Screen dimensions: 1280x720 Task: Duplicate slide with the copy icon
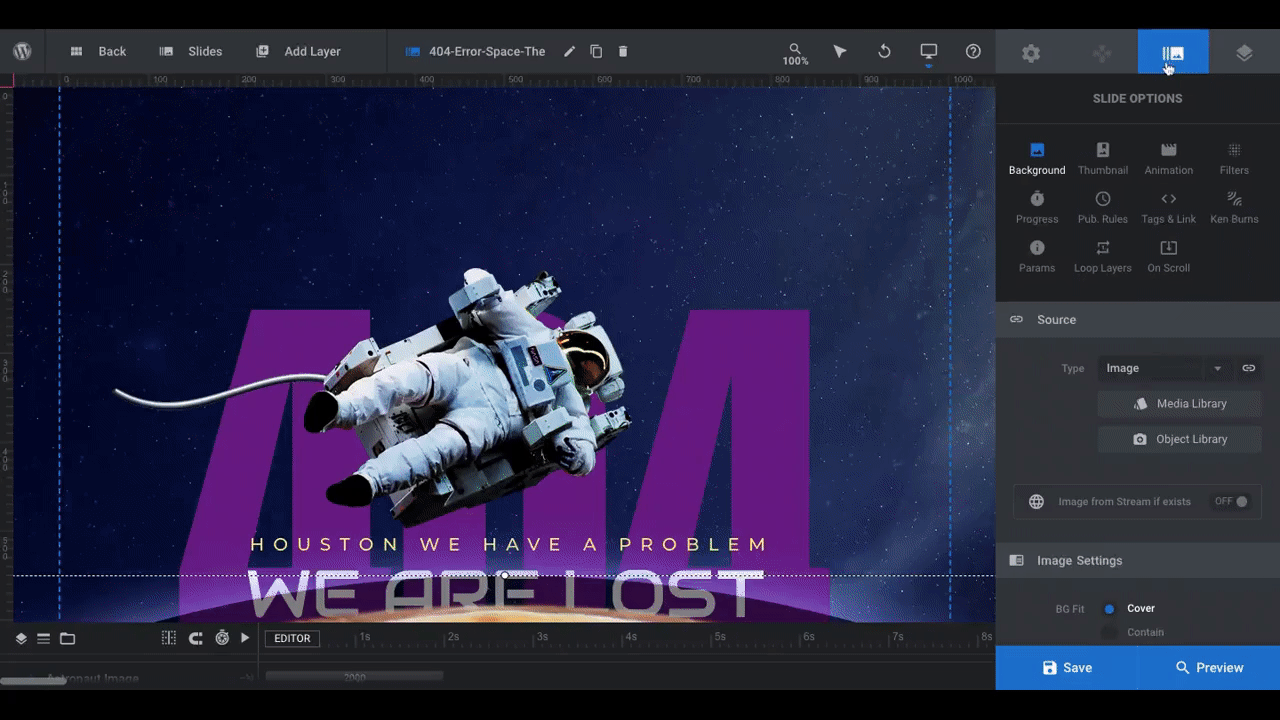(x=596, y=51)
